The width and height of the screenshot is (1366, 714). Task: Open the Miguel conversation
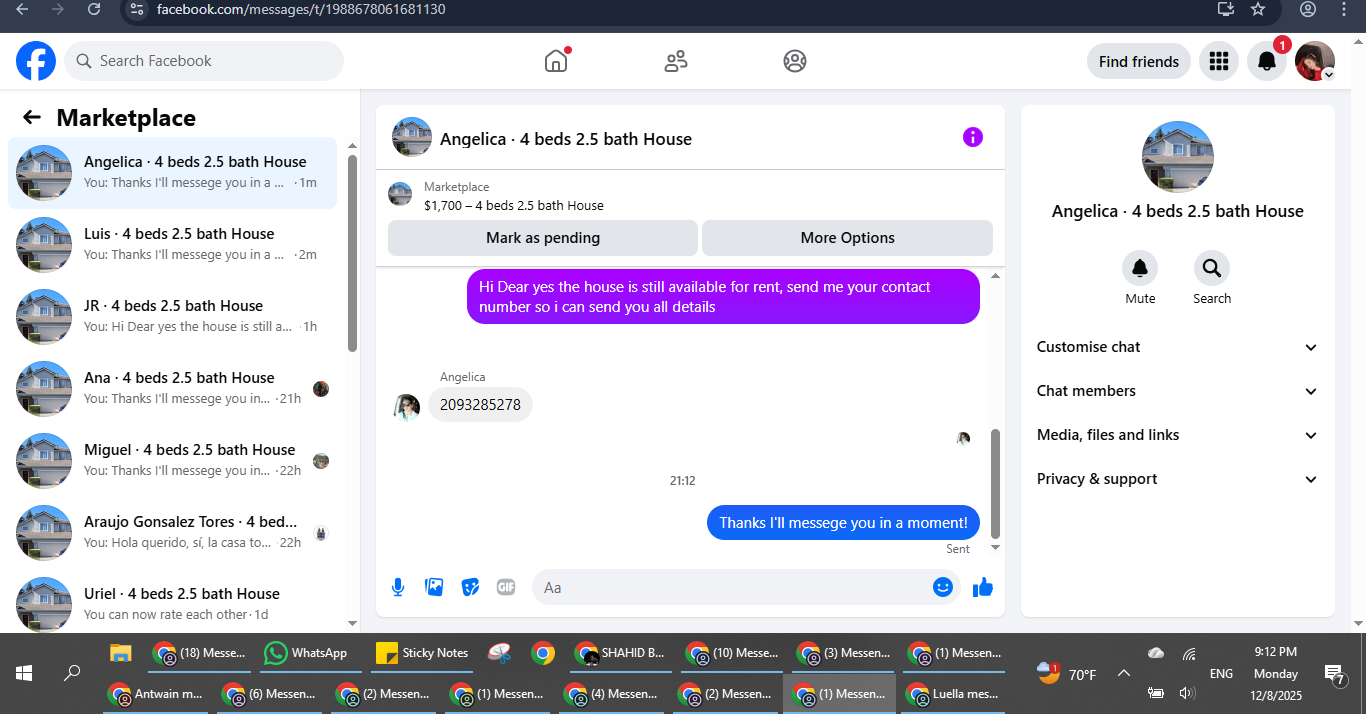(172, 460)
